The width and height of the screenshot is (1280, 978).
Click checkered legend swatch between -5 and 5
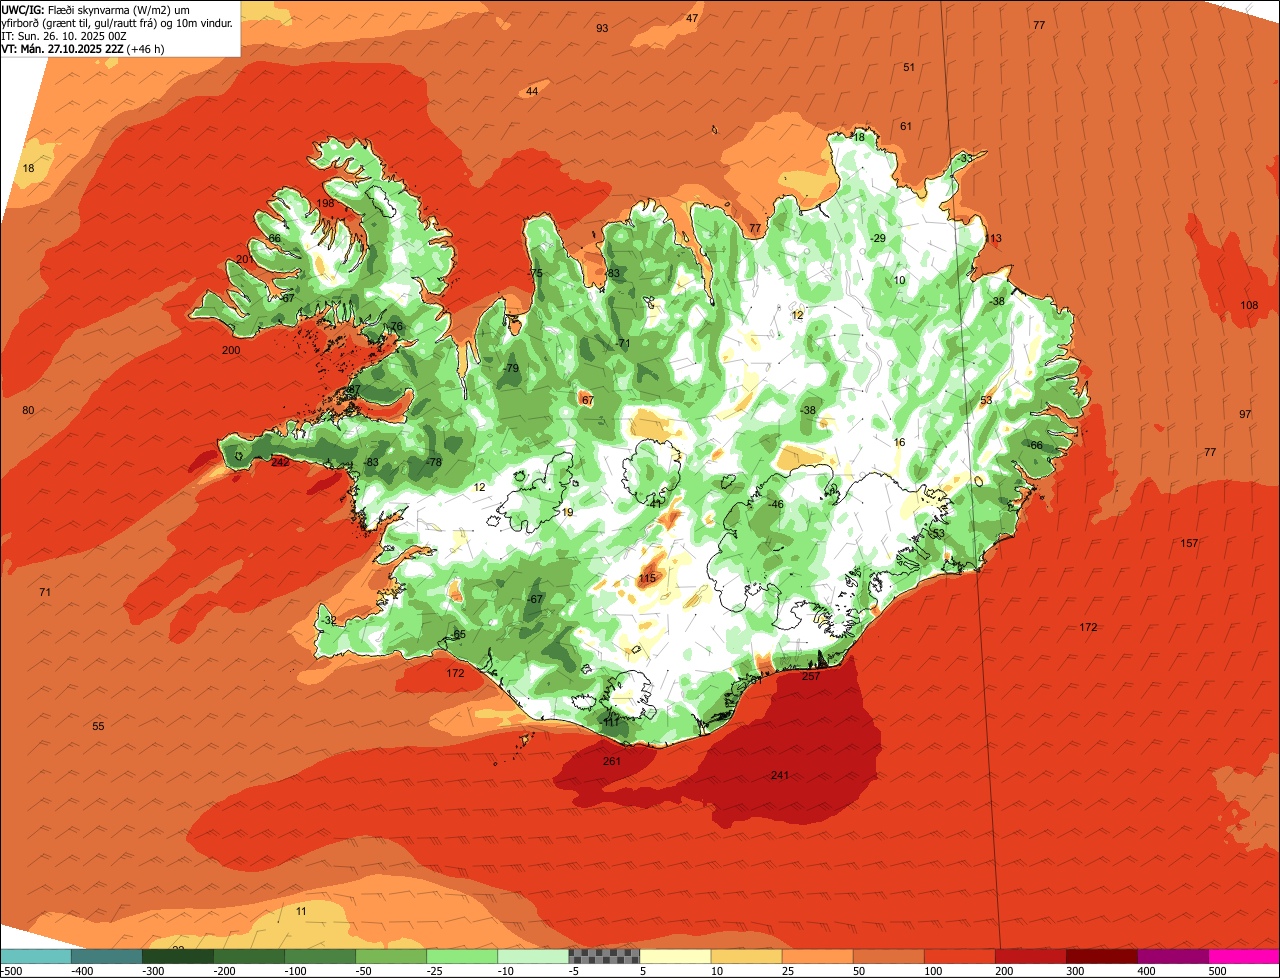[x=604, y=956]
